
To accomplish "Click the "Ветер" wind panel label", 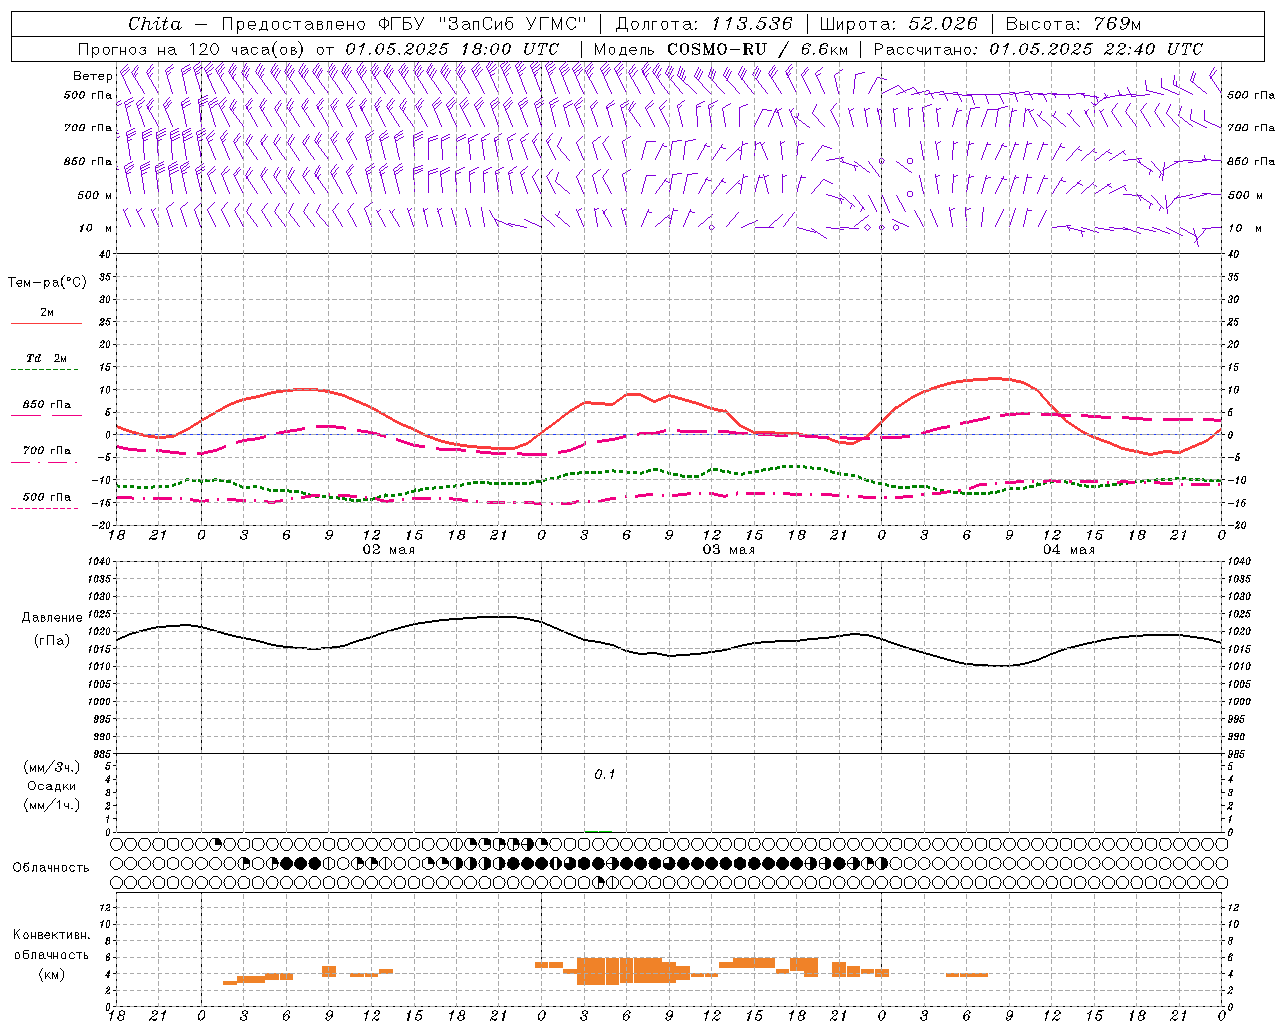I will [93, 76].
